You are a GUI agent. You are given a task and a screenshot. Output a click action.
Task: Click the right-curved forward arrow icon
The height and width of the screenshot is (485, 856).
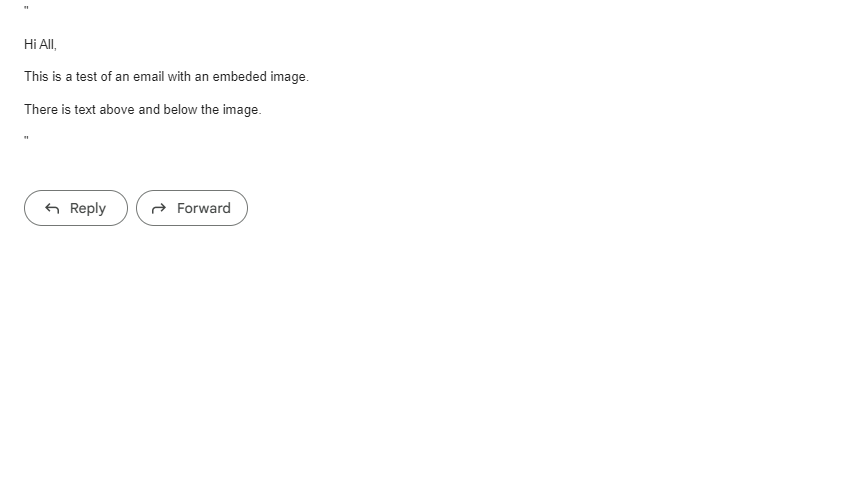click(159, 208)
